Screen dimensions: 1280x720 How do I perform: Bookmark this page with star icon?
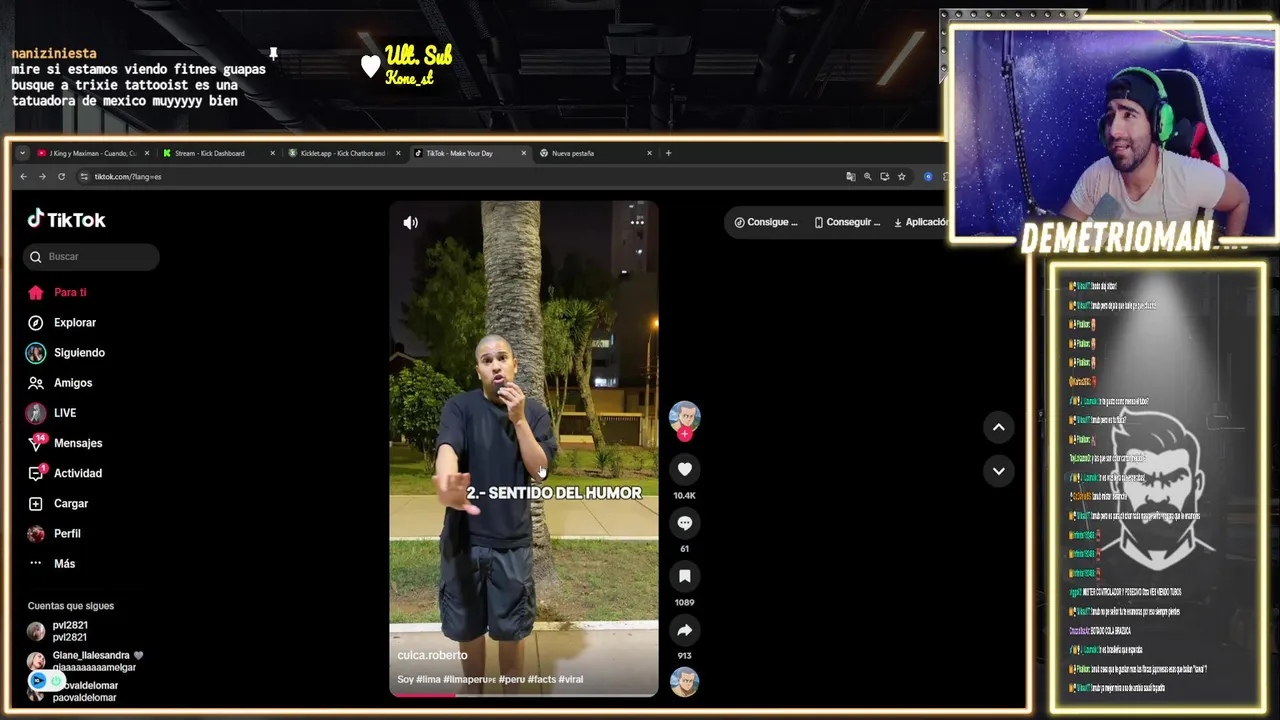(x=902, y=177)
